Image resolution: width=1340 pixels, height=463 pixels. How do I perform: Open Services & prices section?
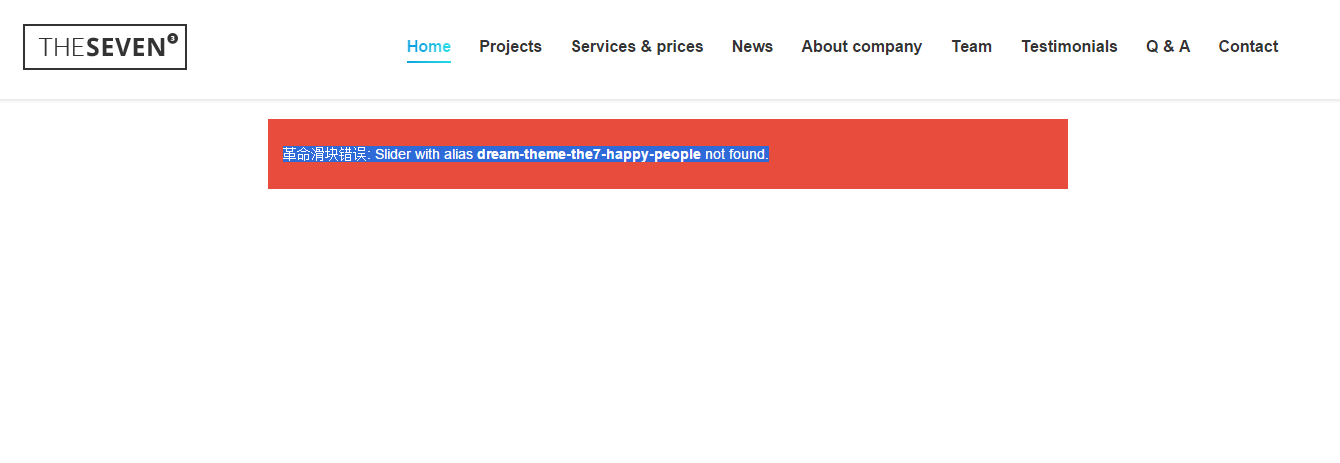click(637, 46)
